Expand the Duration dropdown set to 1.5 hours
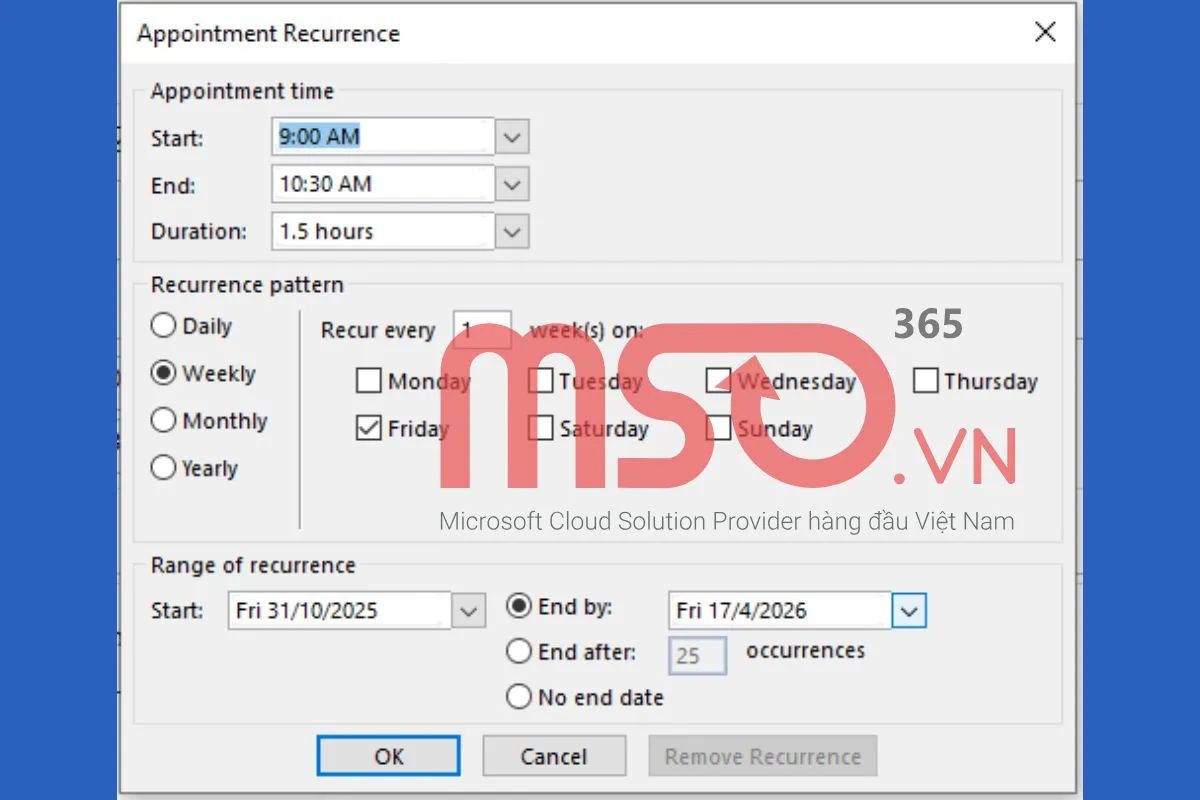The height and width of the screenshot is (800, 1200). click(x=511, y=231)
